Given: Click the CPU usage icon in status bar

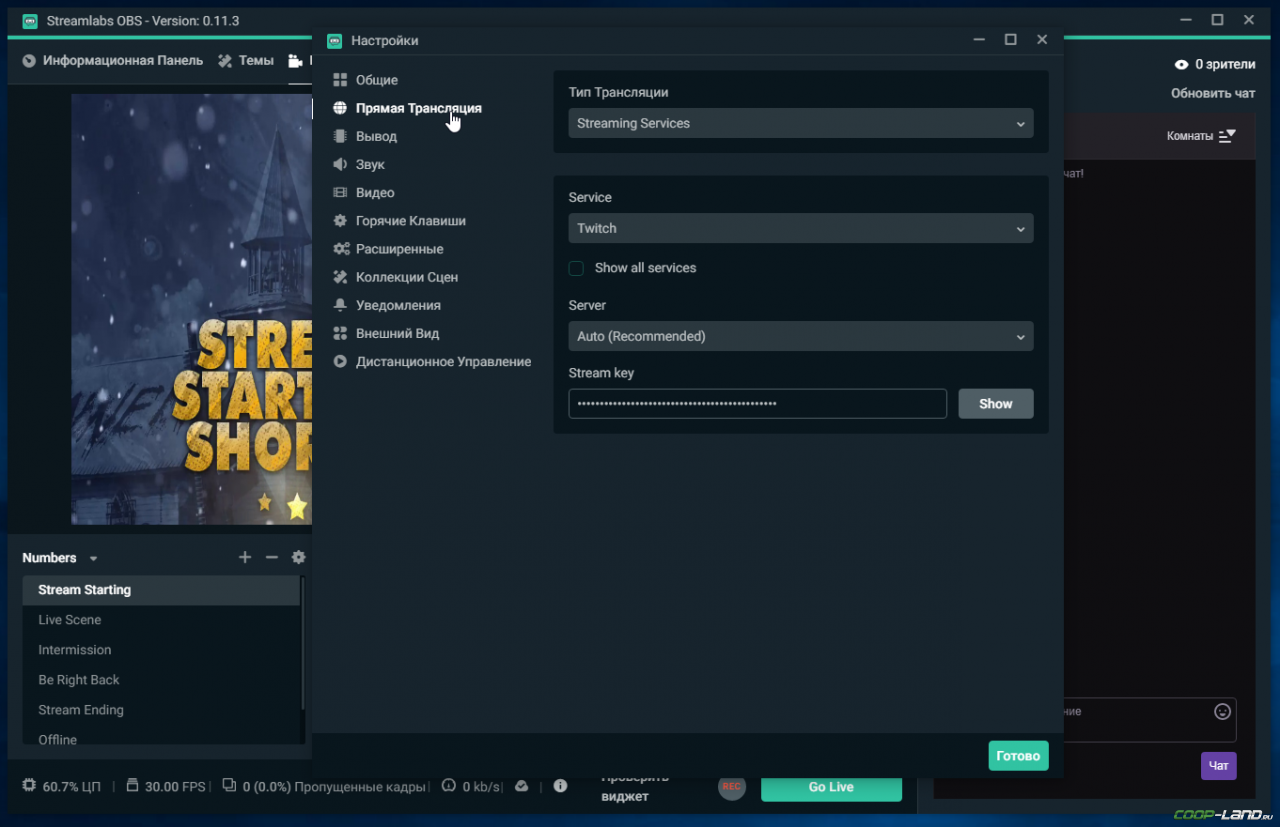Looking at the screenshot, I should [29, 786].
